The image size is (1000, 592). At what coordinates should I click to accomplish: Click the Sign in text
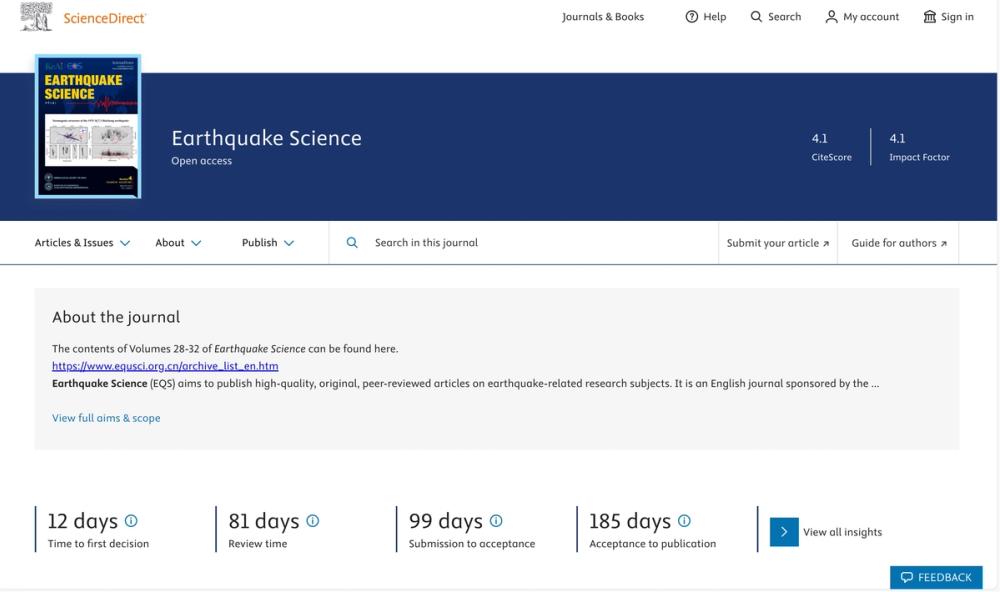[x=957, y=17]
